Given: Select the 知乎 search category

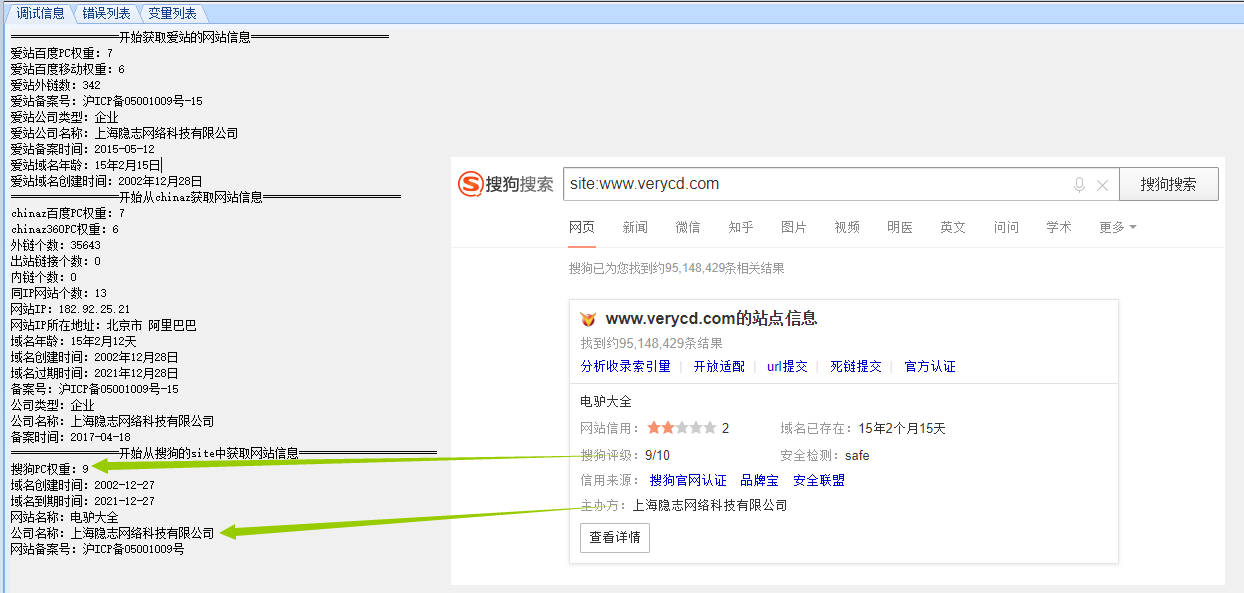Looking at the screenshot, I should point(741,227).
